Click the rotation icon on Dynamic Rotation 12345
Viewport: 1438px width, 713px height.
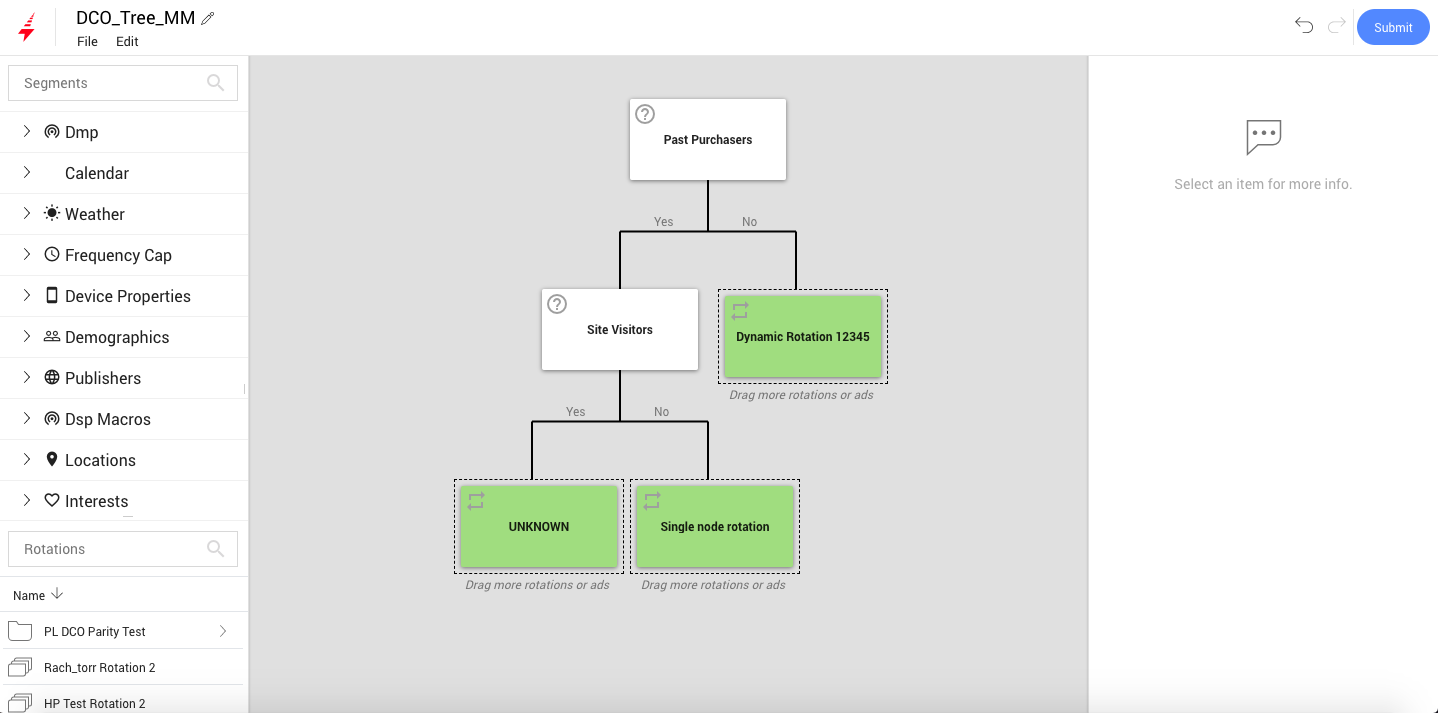coord(740,310)
